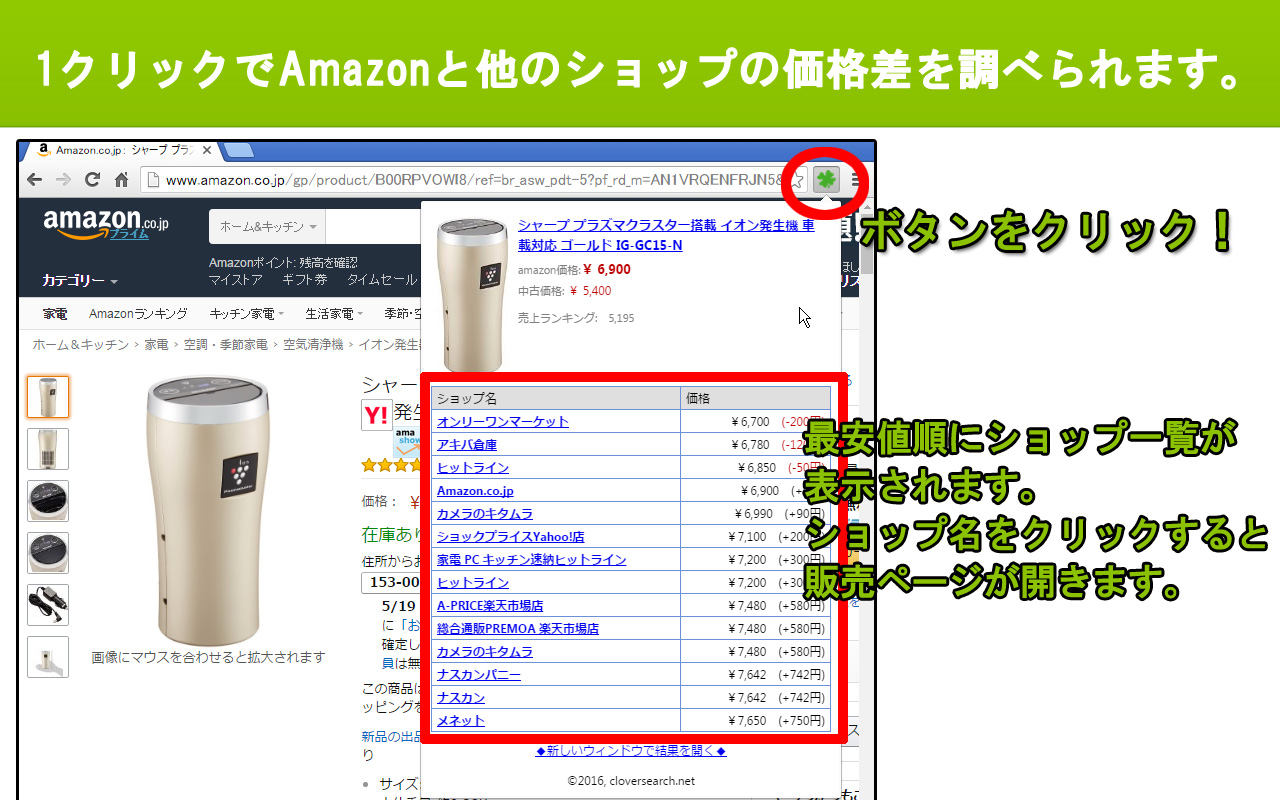Click the Yahoo Y! icon near title
1280x800 pixels.
point(376,415)
